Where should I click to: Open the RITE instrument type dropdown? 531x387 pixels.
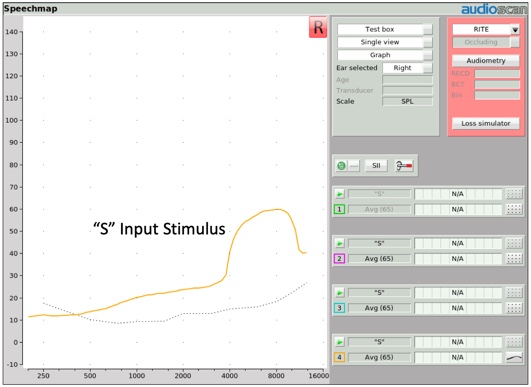pos(486,29)
